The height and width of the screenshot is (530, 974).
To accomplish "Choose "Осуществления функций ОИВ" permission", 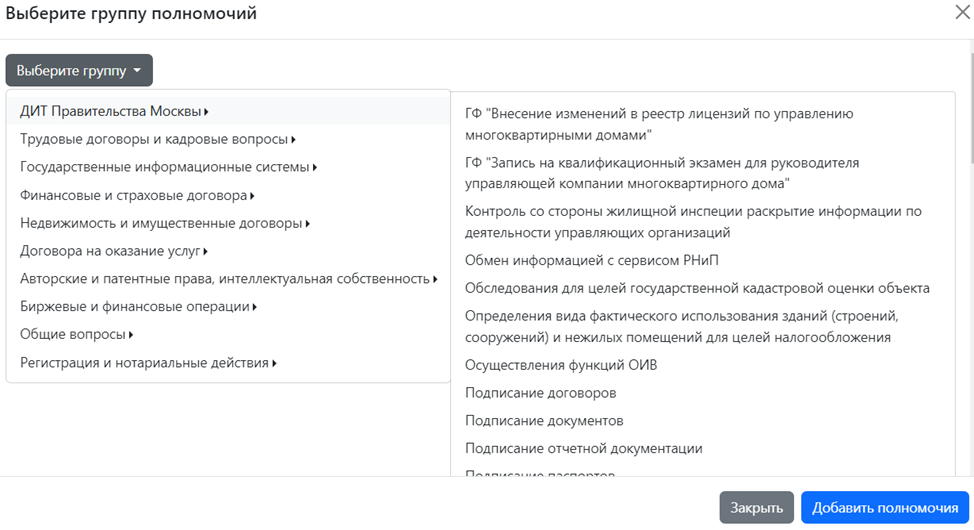I will pos(561,365).
